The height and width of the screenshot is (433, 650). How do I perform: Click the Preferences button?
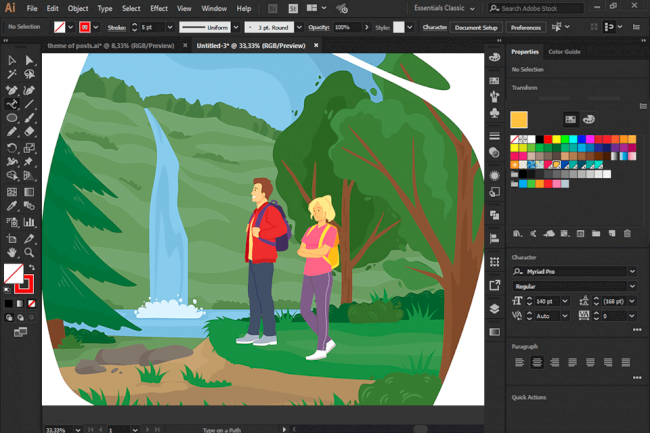point(525,27)
